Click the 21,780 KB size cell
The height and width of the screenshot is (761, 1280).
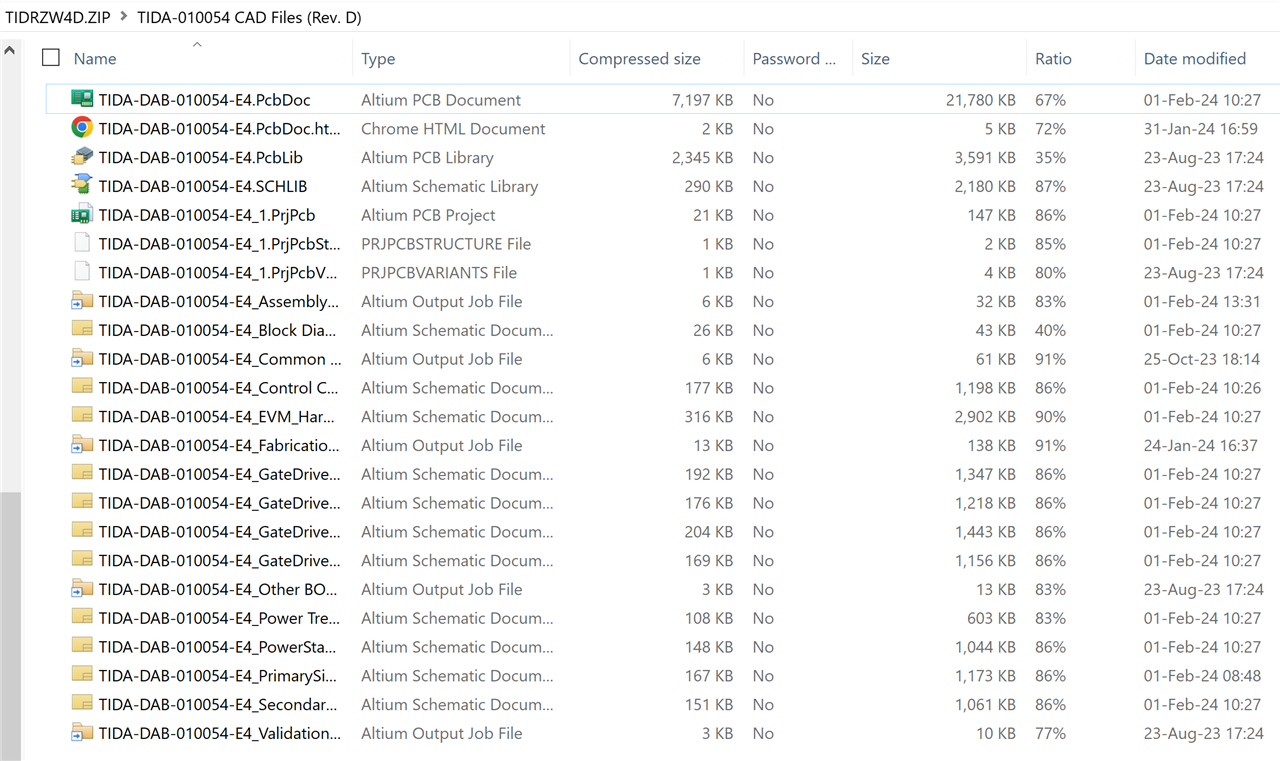coord(981,100)
